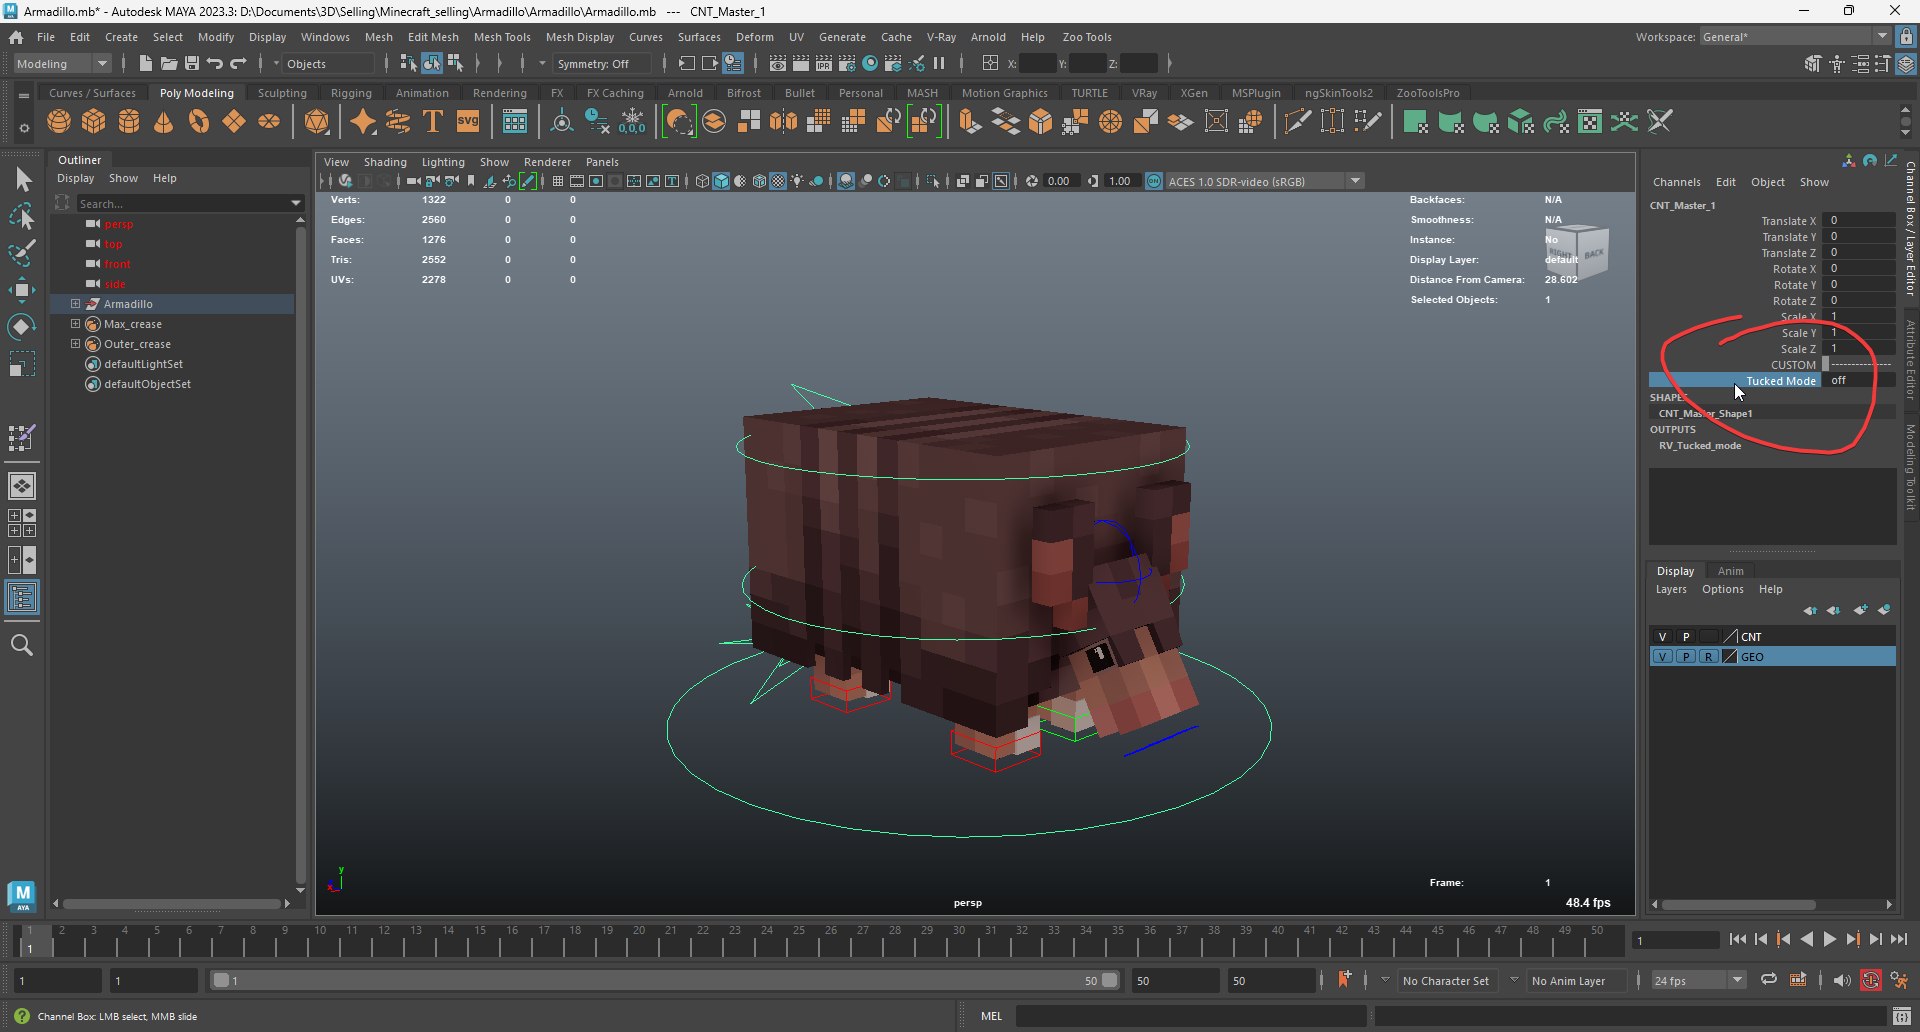Image resolution: width=1920 pixels, height=1032 pixels.
Task: Click the Undo arrow icon
Action: 215,63
